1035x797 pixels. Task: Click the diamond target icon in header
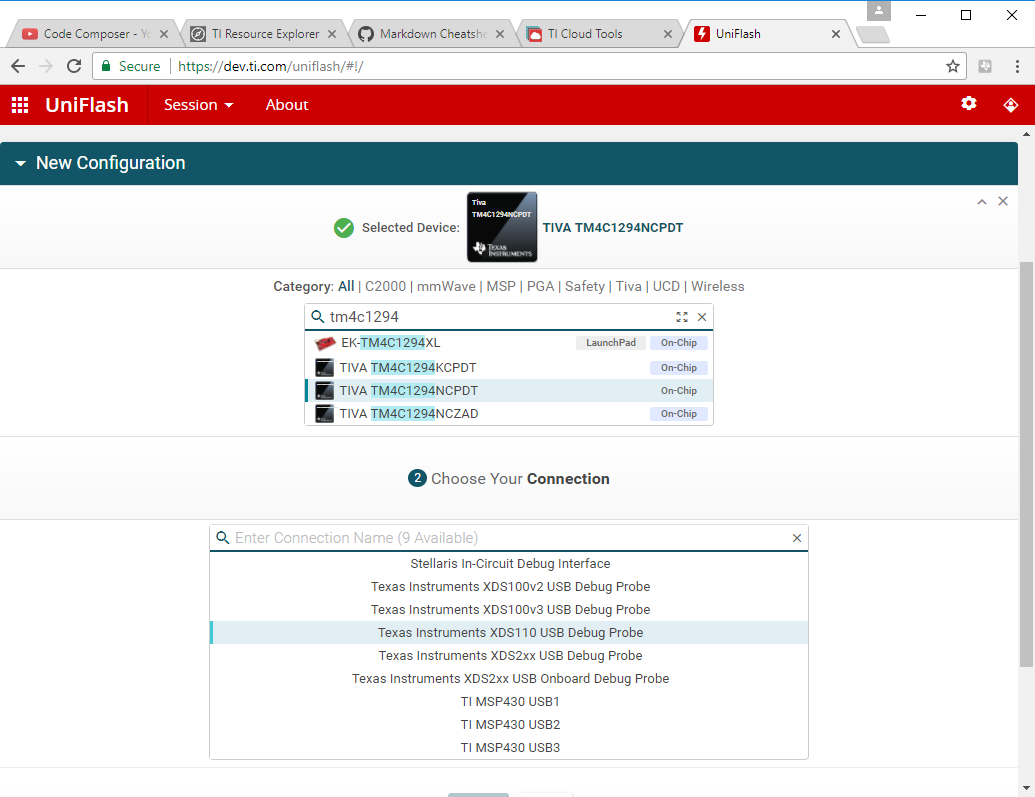pyautogui.click(x=1011, y=105)
